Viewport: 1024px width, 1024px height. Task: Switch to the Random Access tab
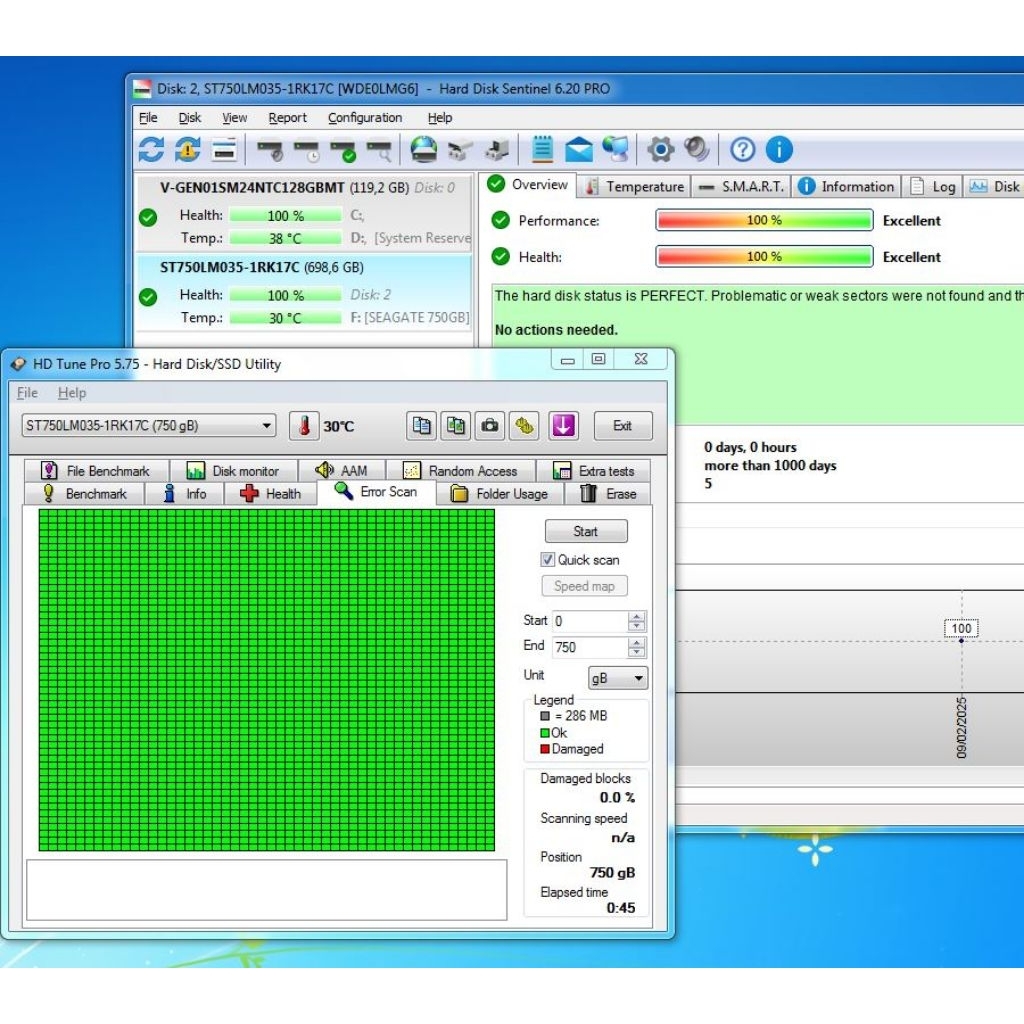[460, 471]
